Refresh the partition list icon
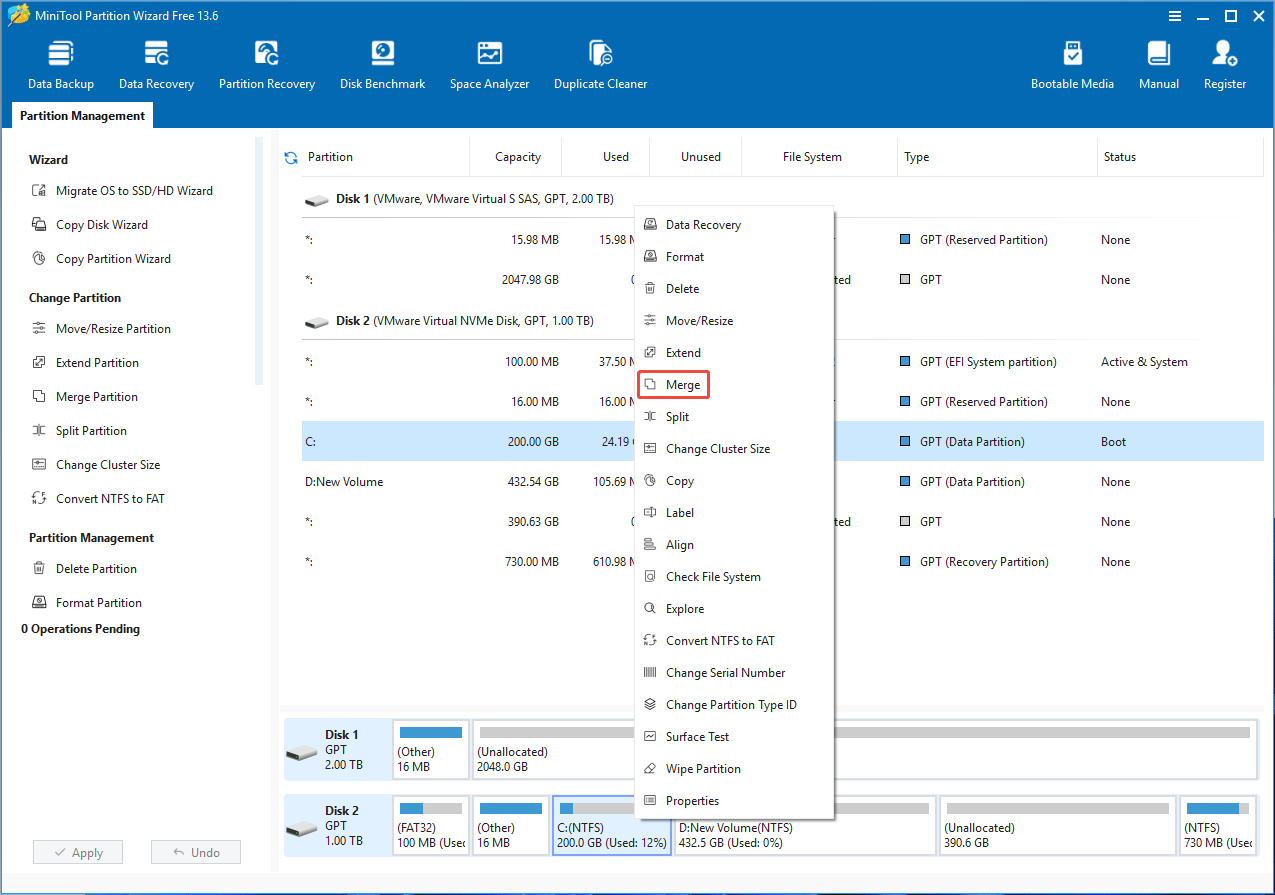The height and width of the screenshot is (895, 1275). click(x=291, y=157)
